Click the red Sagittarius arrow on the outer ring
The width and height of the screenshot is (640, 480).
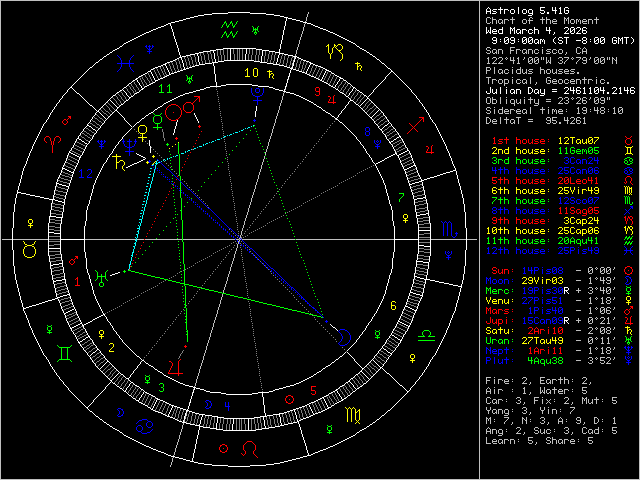(x=416, y=125)
